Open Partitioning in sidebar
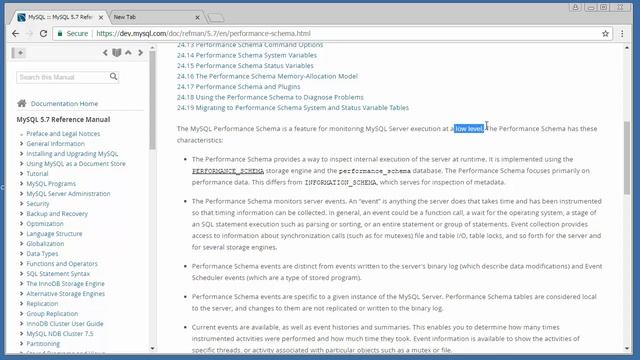This screenshot has height=360, width=640. click(43, 344)
